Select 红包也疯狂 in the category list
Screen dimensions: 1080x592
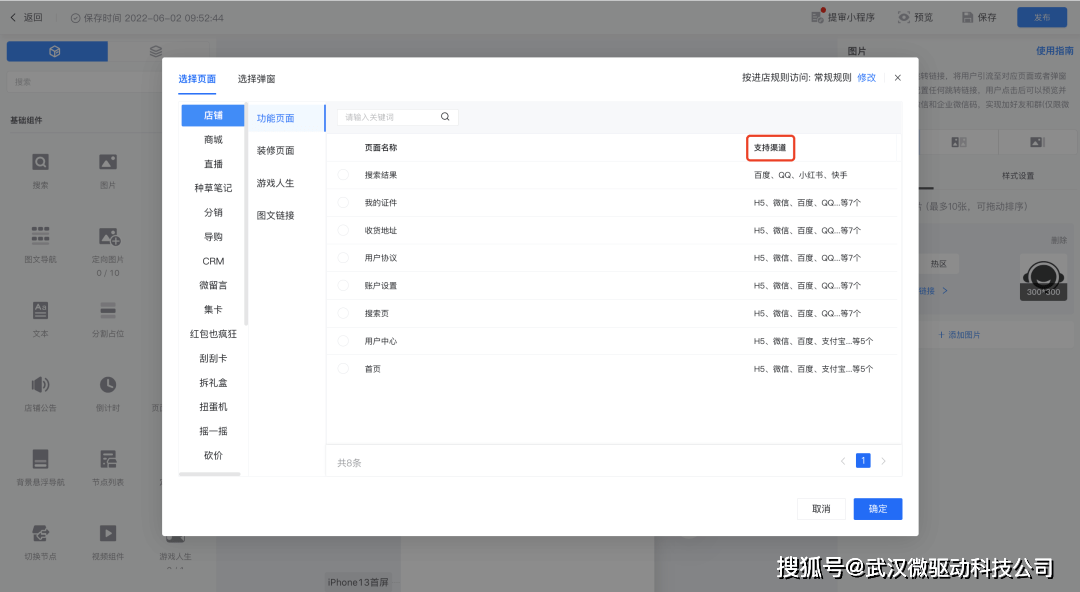click(x=213, y=334)
